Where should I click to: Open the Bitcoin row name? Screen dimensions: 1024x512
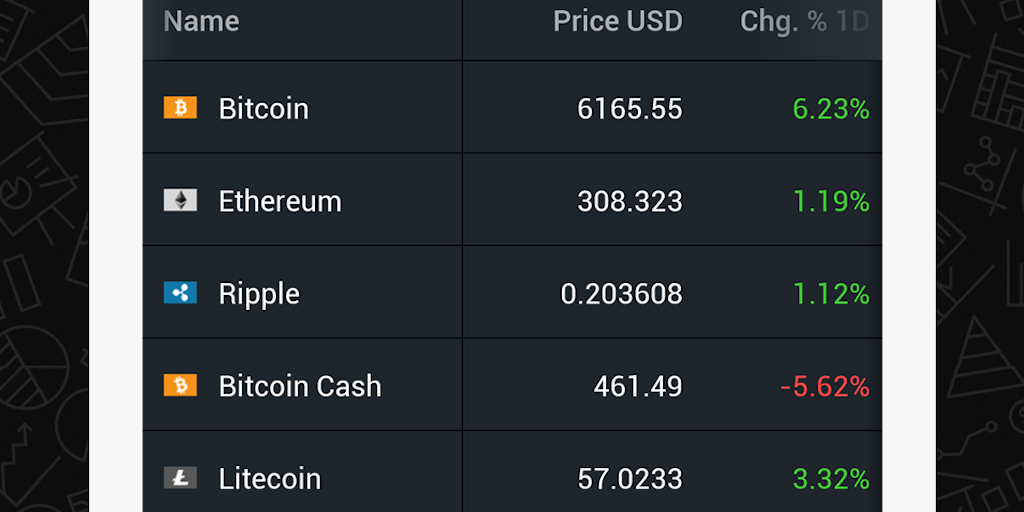point(263,108)
